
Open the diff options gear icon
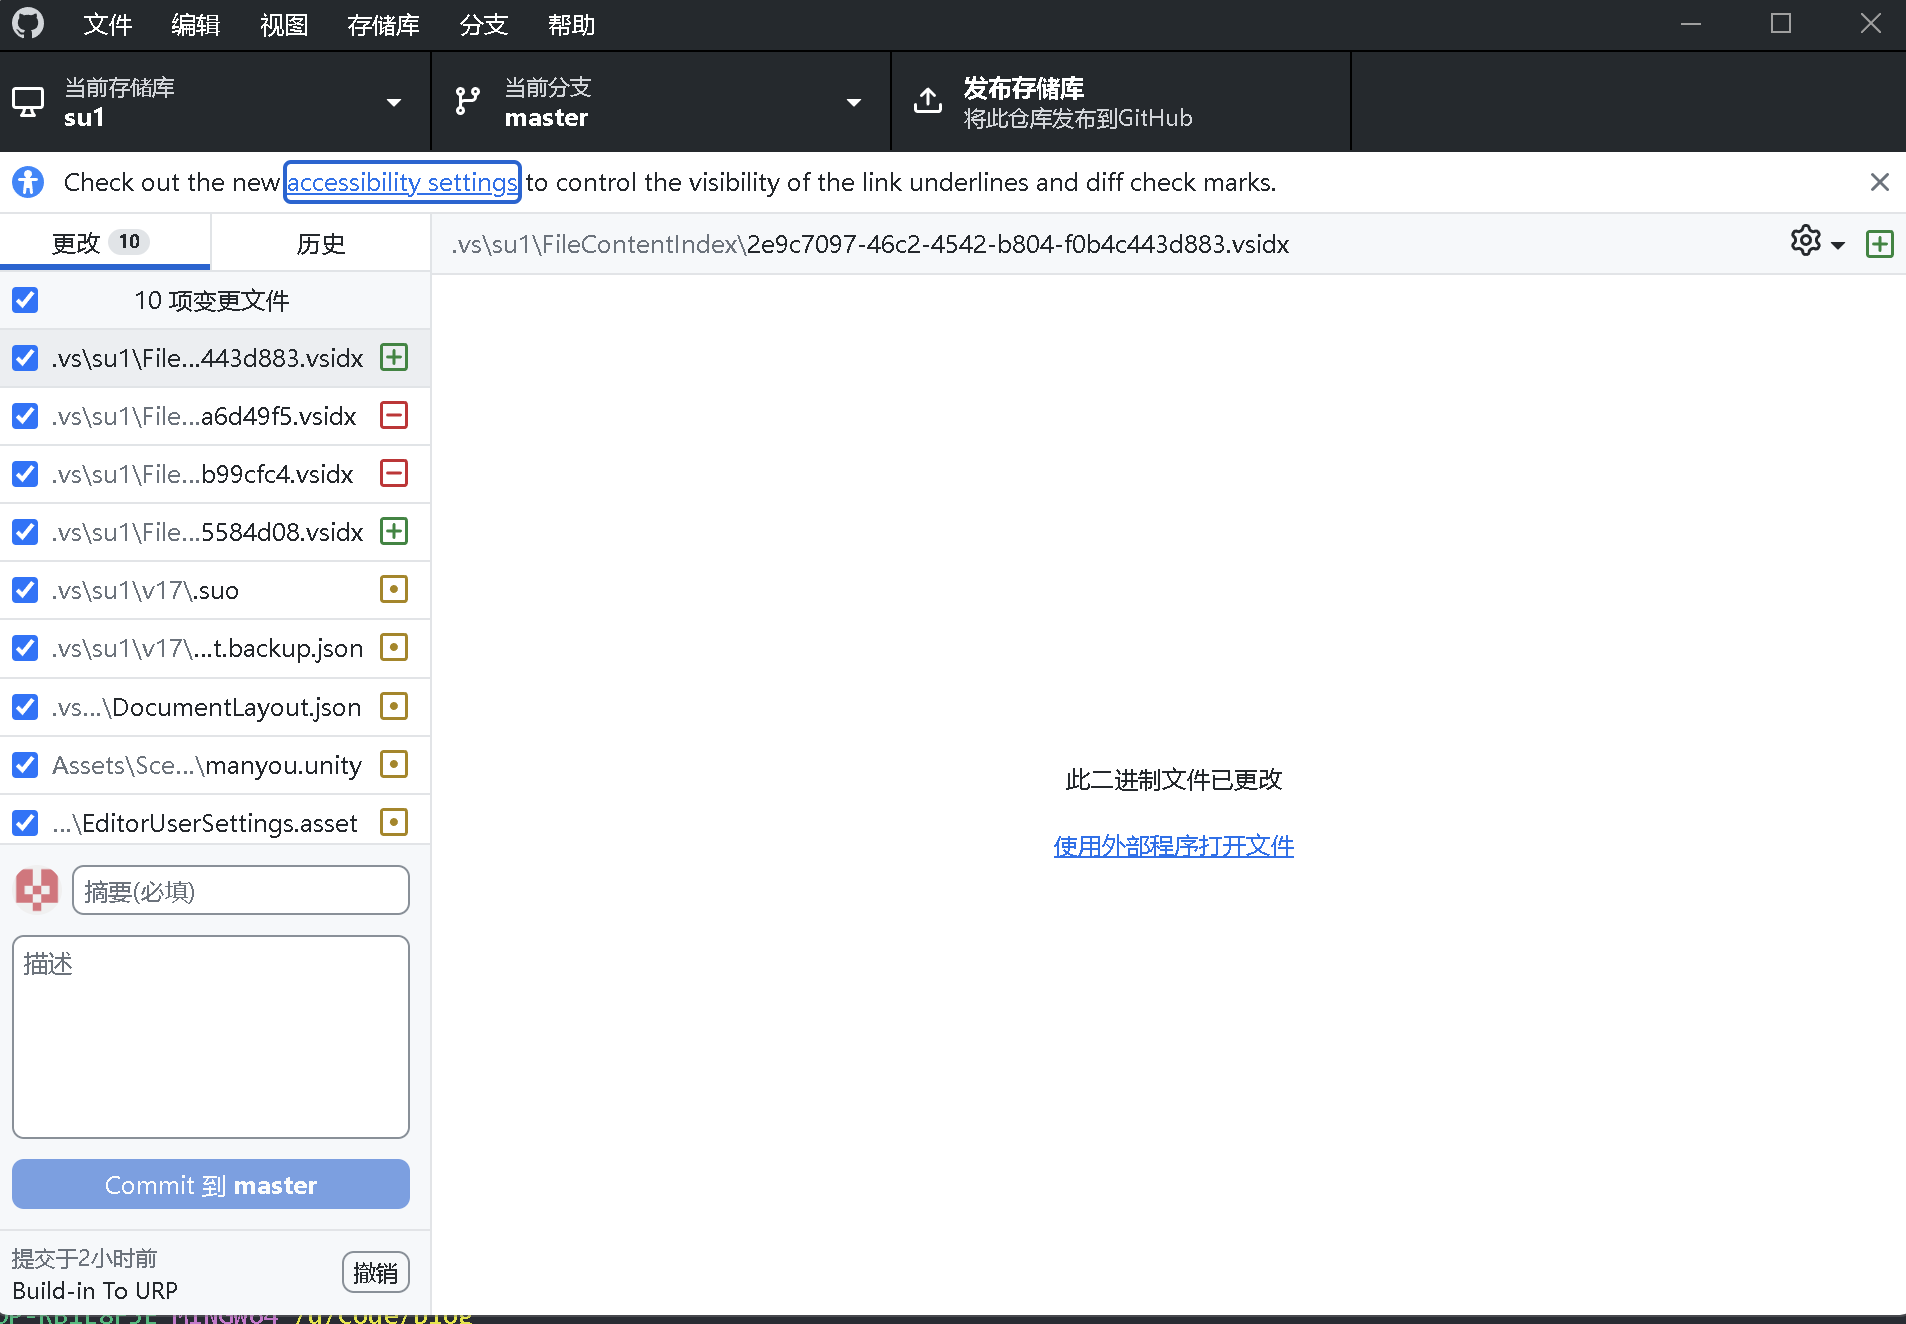tap(1806, 242)
